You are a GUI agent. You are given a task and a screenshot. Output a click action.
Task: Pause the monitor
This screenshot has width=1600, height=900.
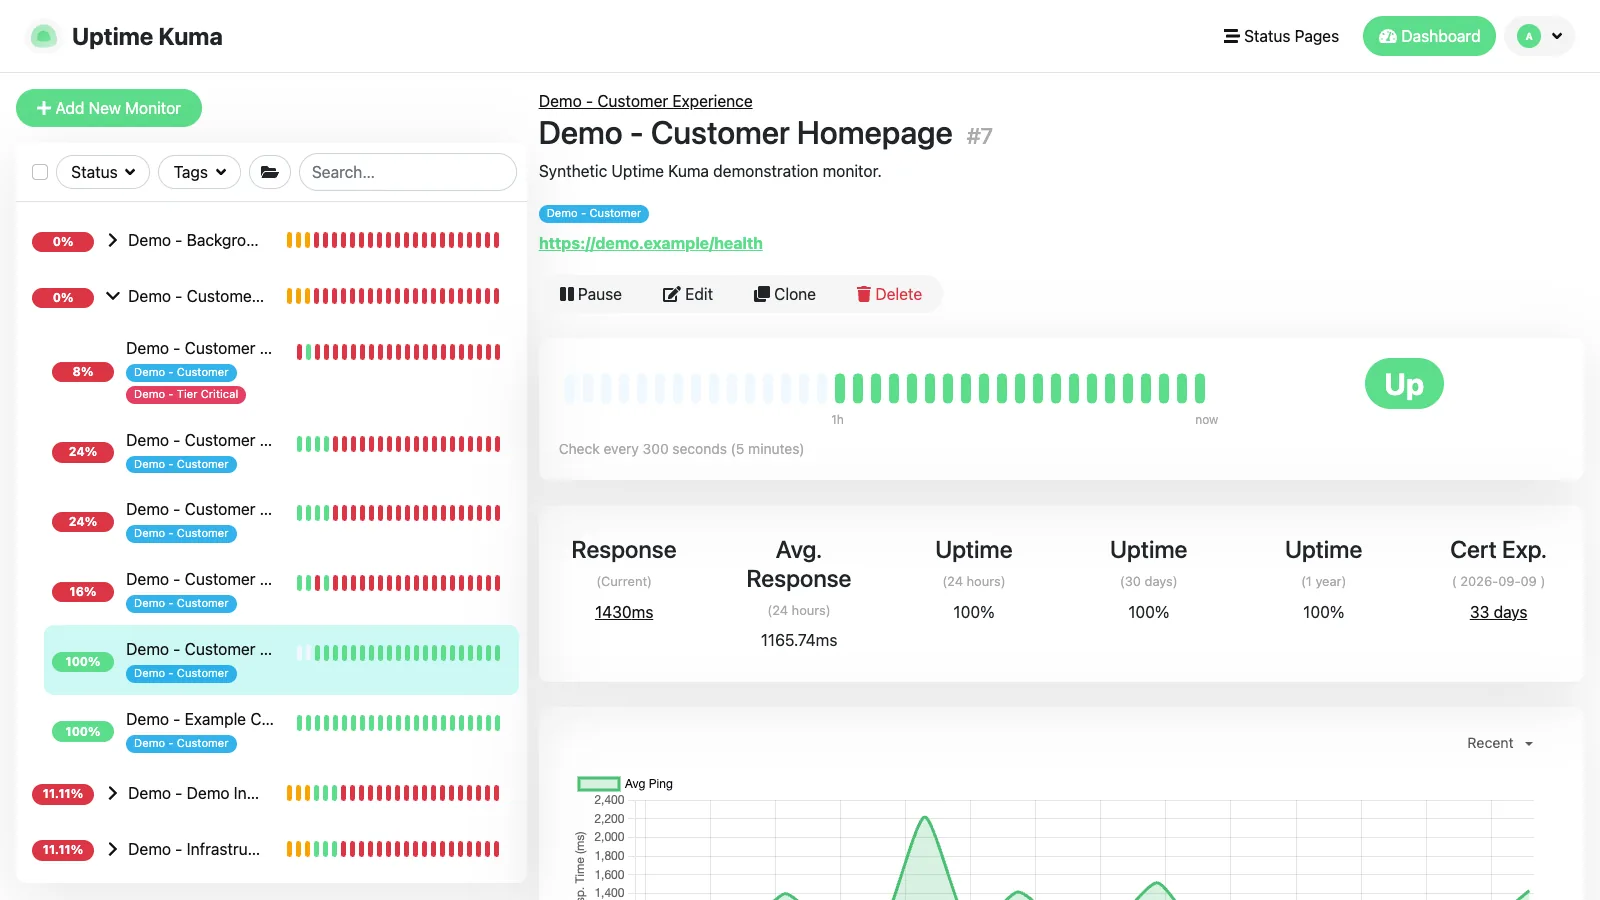pyautogui.click(x=591, y=294)
